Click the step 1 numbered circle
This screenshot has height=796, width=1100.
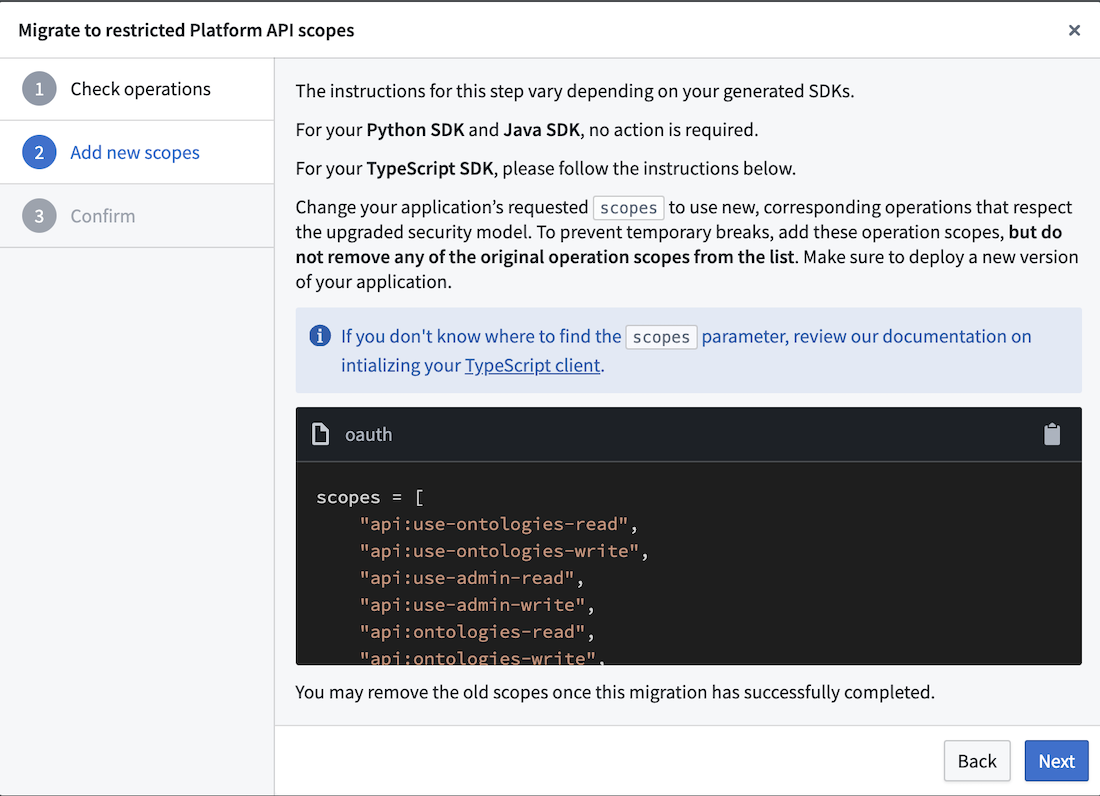pyautogui.click(x=39, y=89)
